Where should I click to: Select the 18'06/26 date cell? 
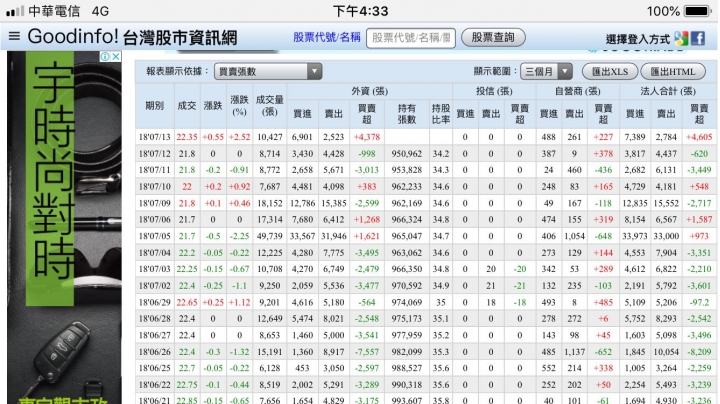click(154, 352)
